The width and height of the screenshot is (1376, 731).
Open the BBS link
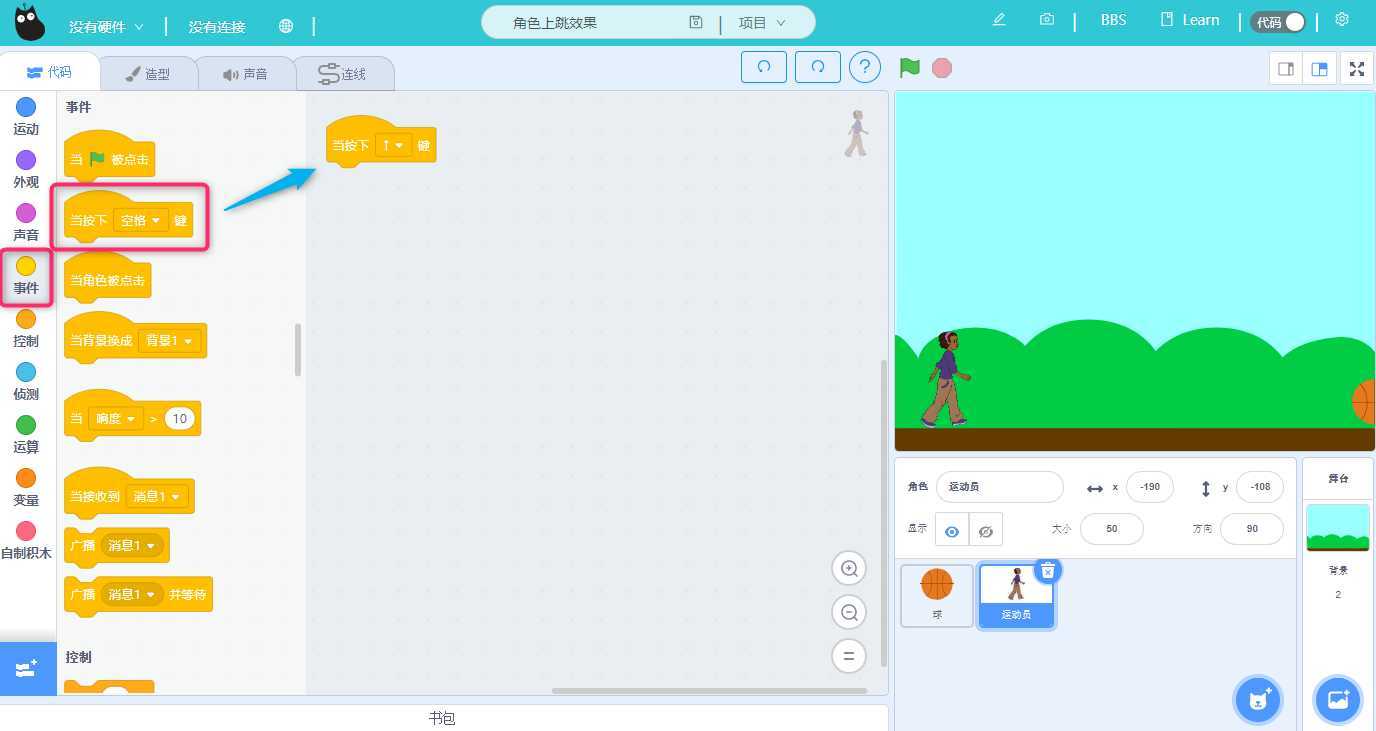click(1113, 20)
